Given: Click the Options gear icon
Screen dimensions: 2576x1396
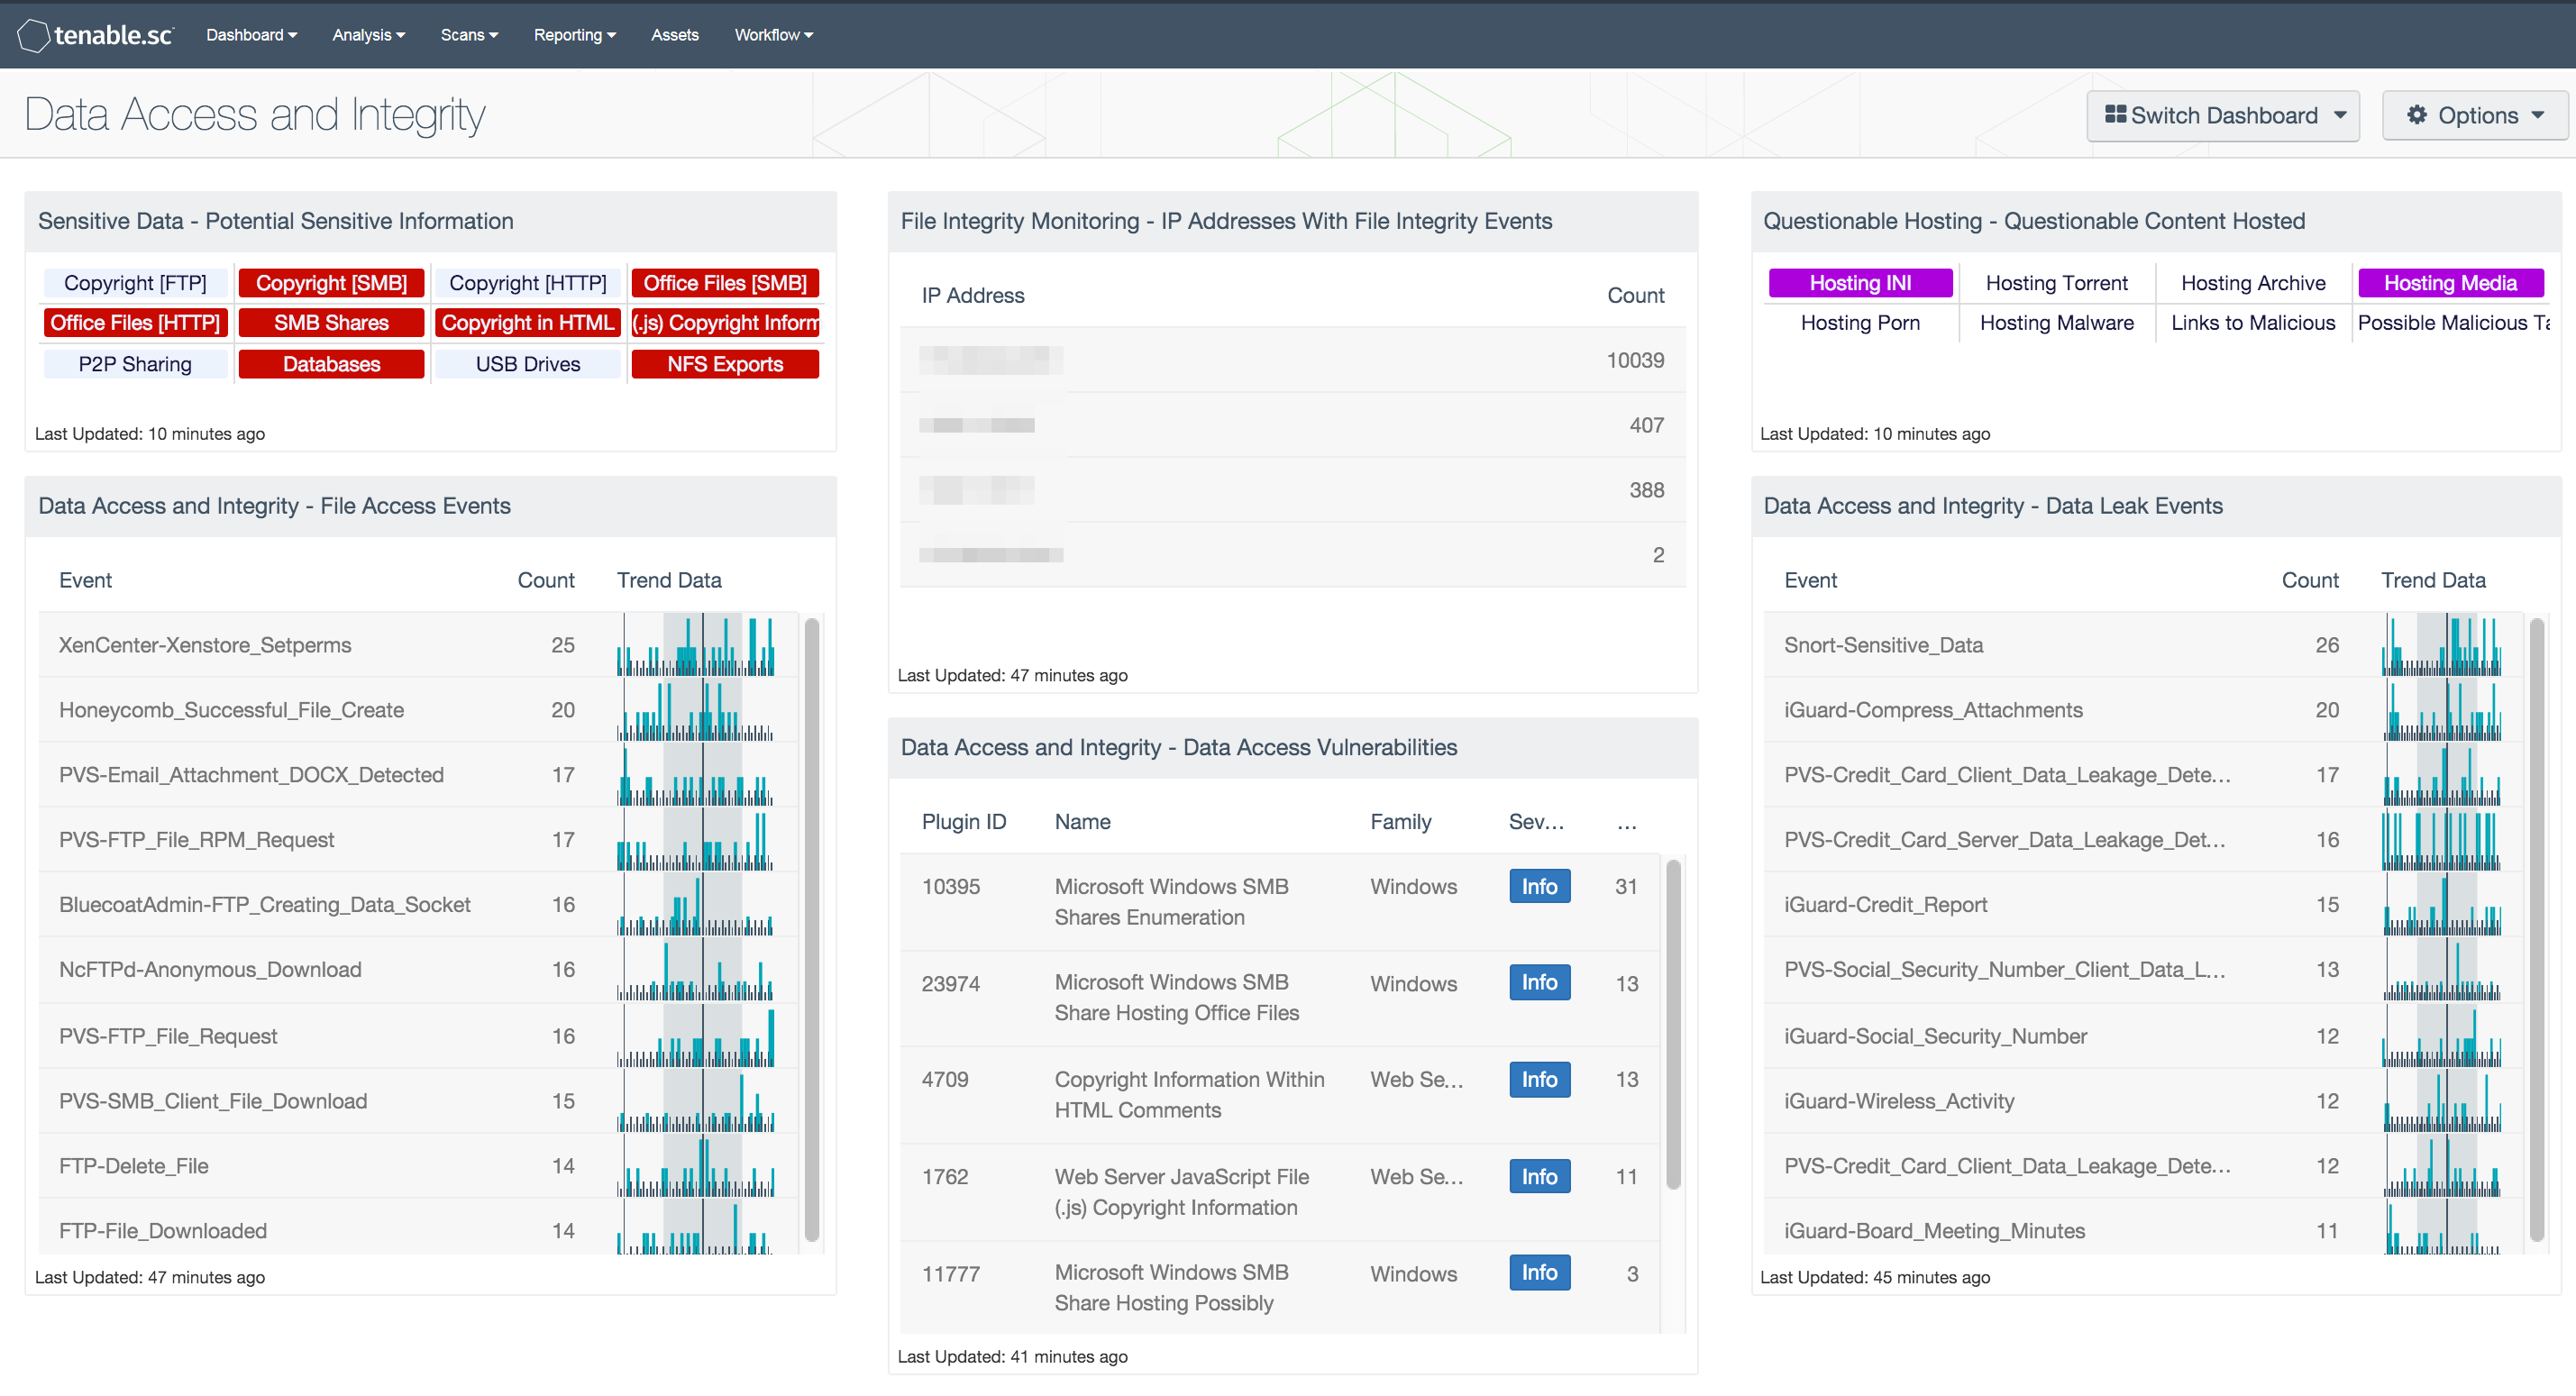Looking at the screenshot, I should (2416, 115).
